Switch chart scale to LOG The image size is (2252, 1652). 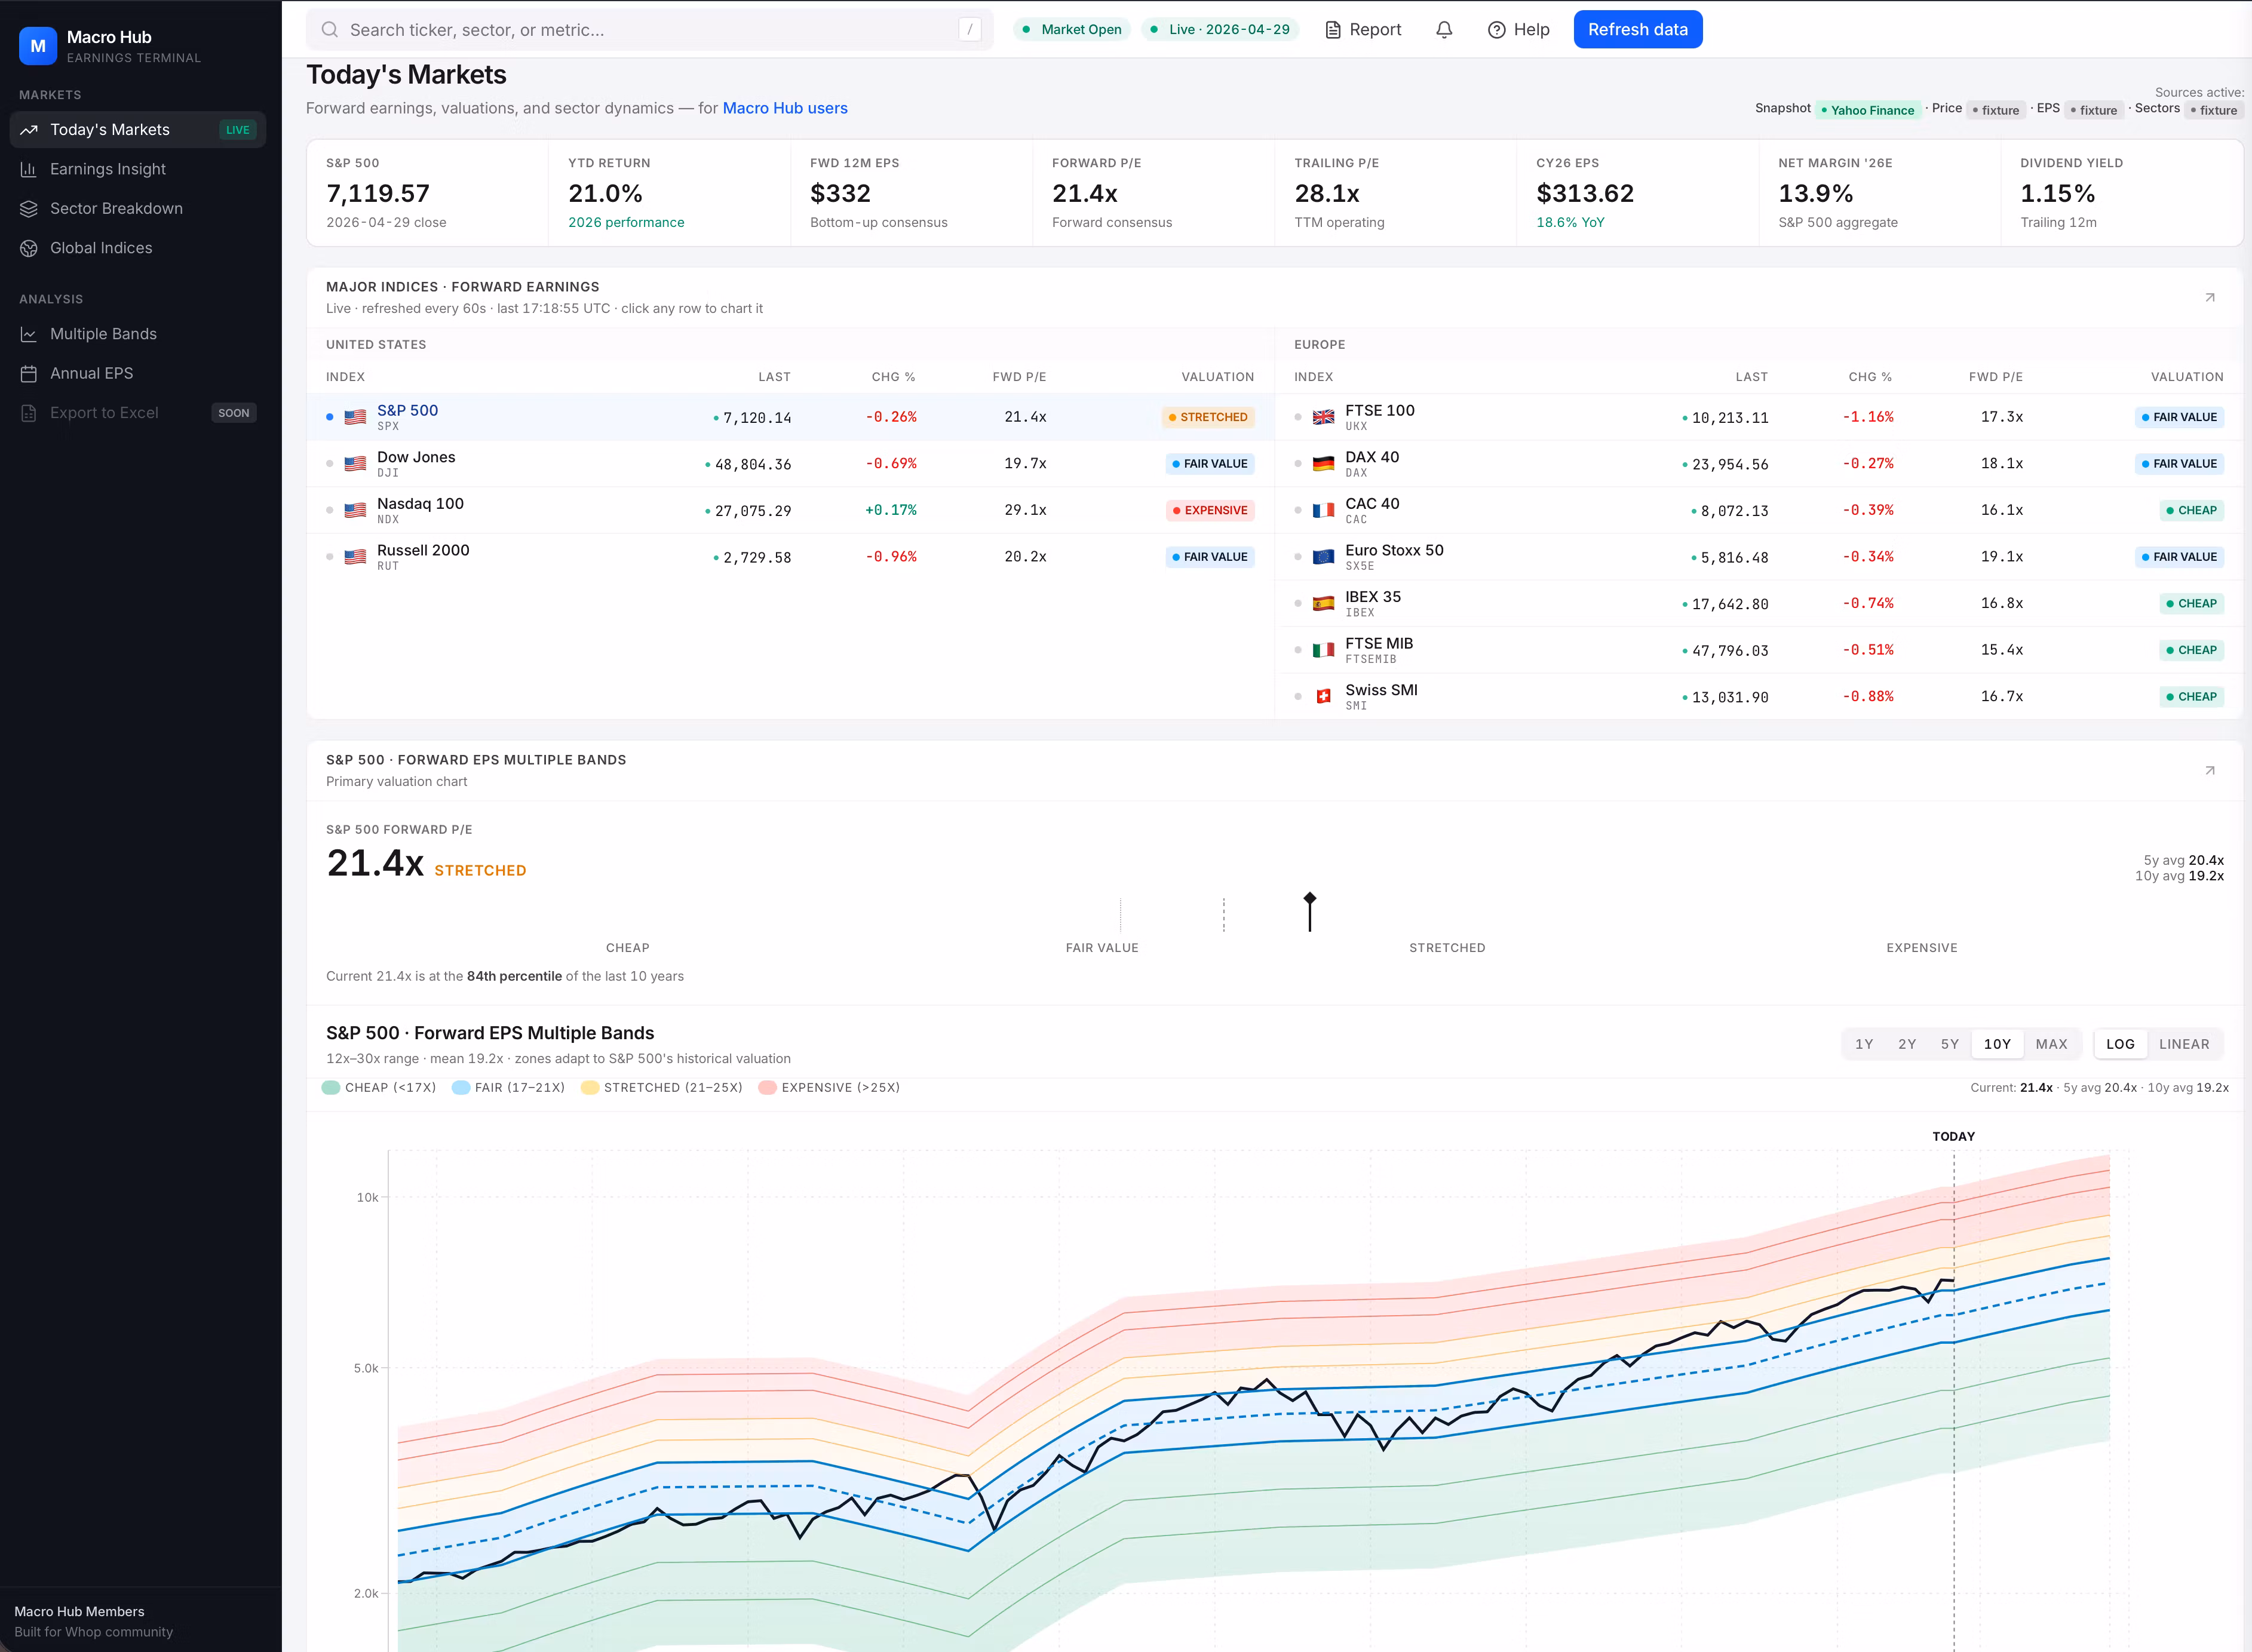(x=2120, y=1044)
